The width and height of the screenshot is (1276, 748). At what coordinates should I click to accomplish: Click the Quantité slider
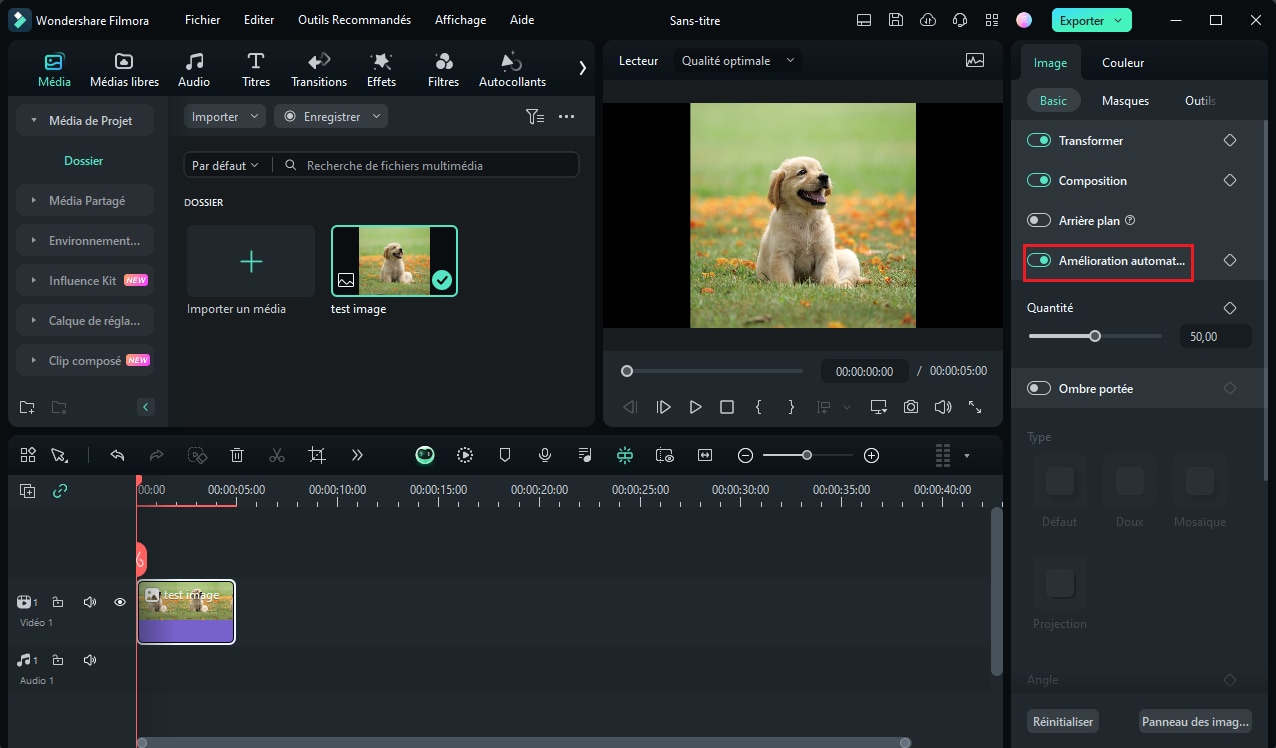(1095, 336)
